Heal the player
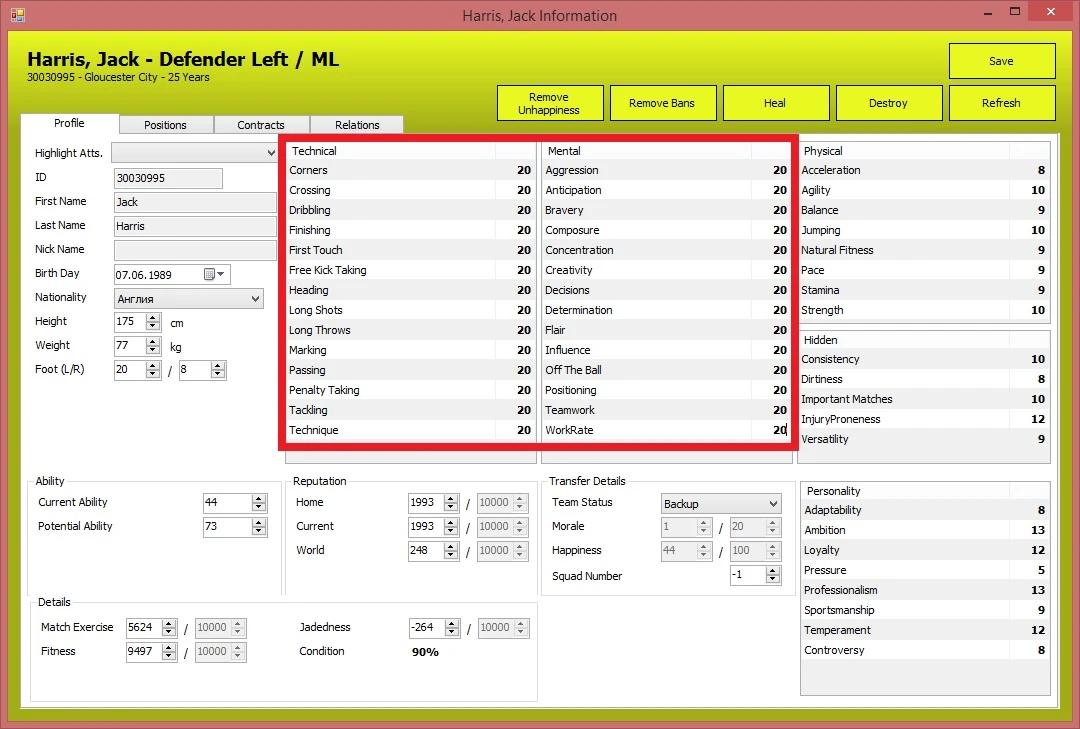Image resolution: width=1080 pixels, height=729 pixels. pos(776,102)
